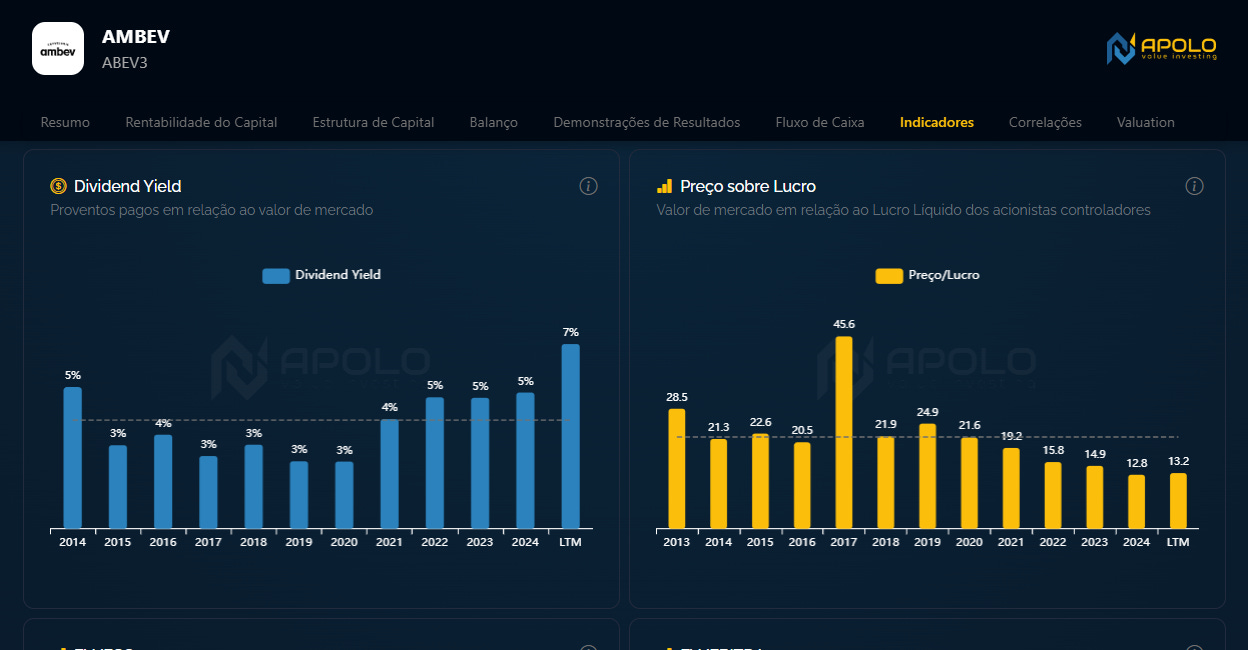
Task: Click the Apolo Value Investing logo
Action: pyautogui.click(x=1161, y=47)
